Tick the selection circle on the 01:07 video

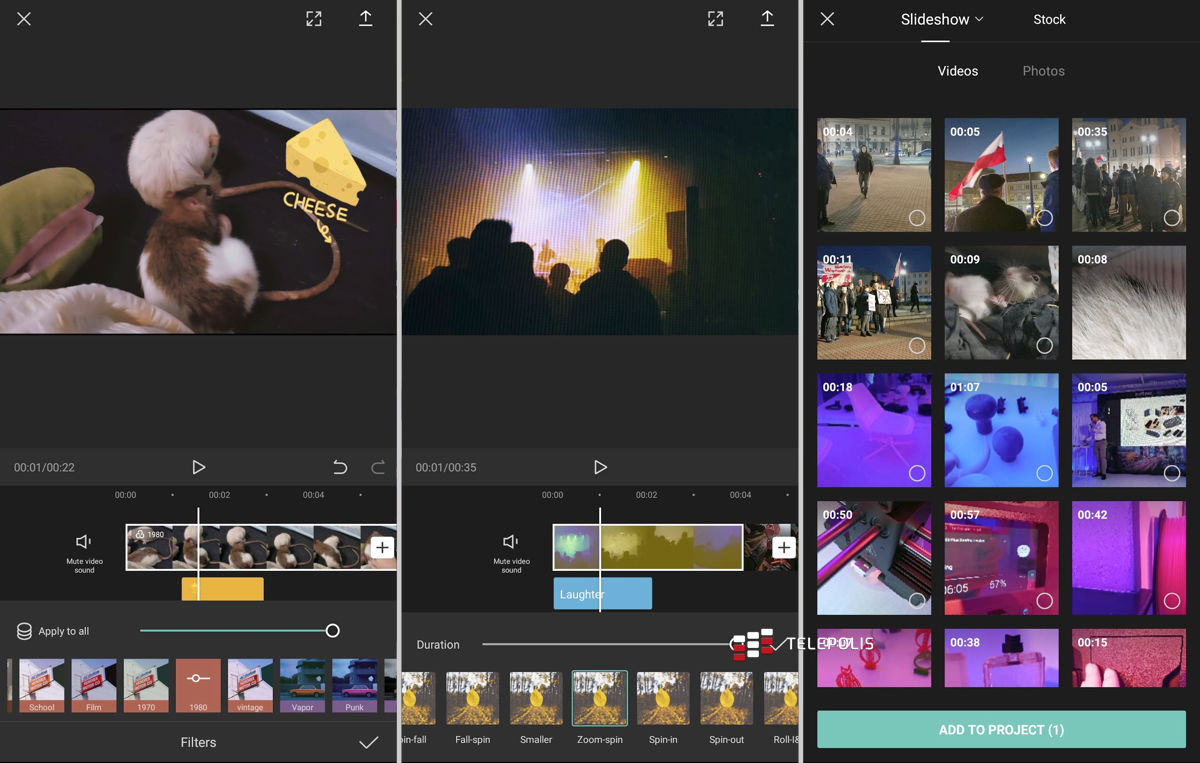pos(1045,473)
